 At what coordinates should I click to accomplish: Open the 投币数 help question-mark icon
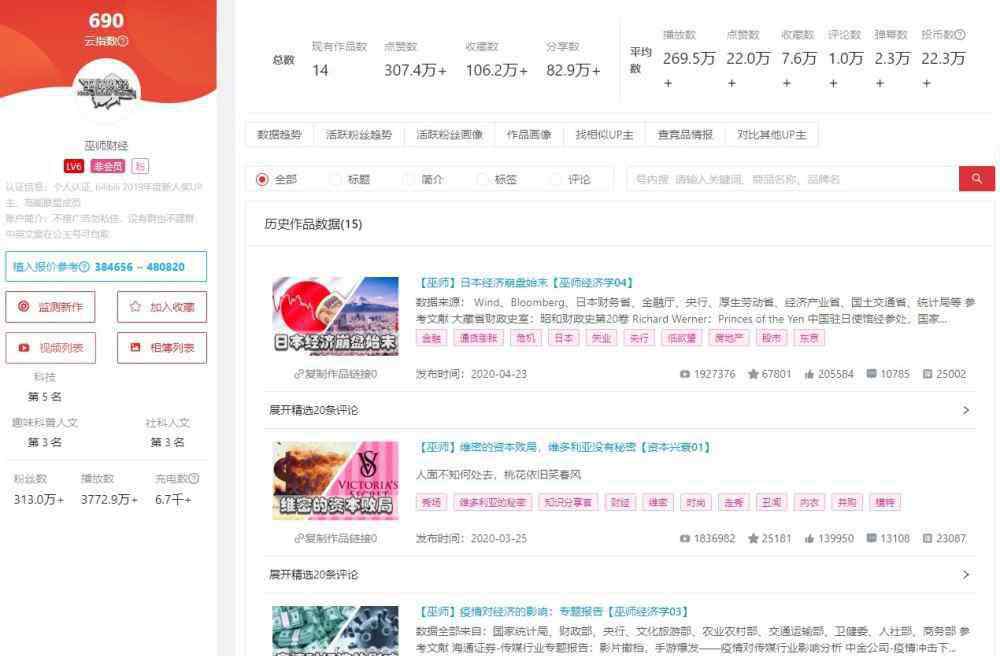click(x=960, y=34)
